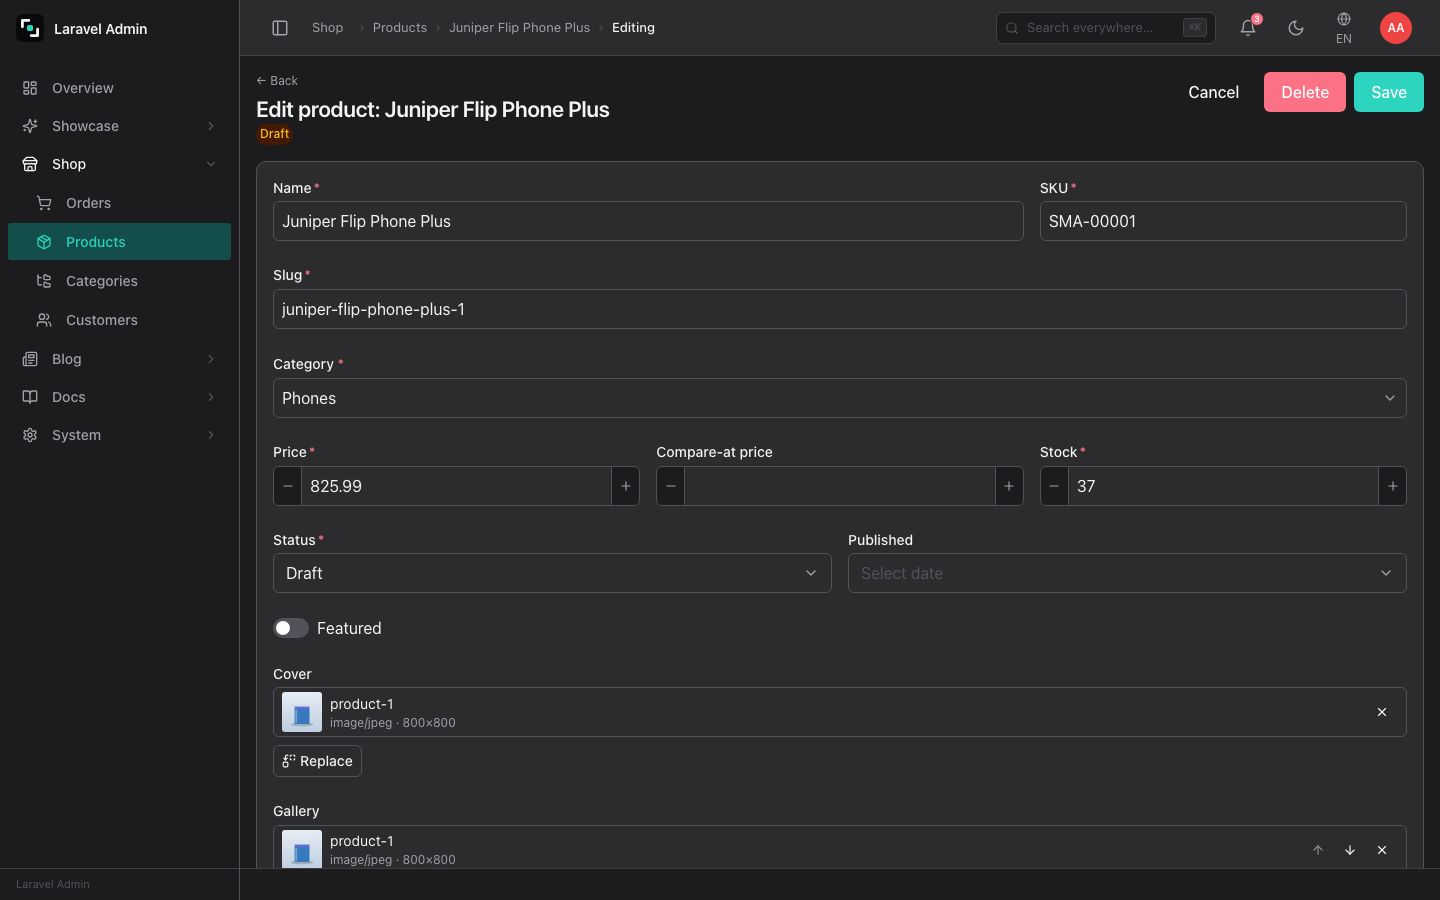Click the Back link

[x=277, y=80]
